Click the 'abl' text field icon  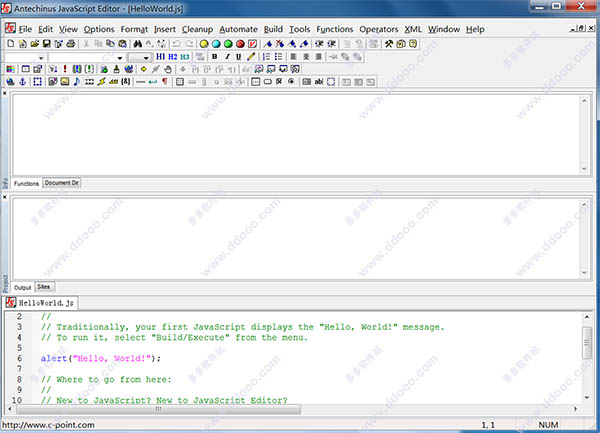319,81
